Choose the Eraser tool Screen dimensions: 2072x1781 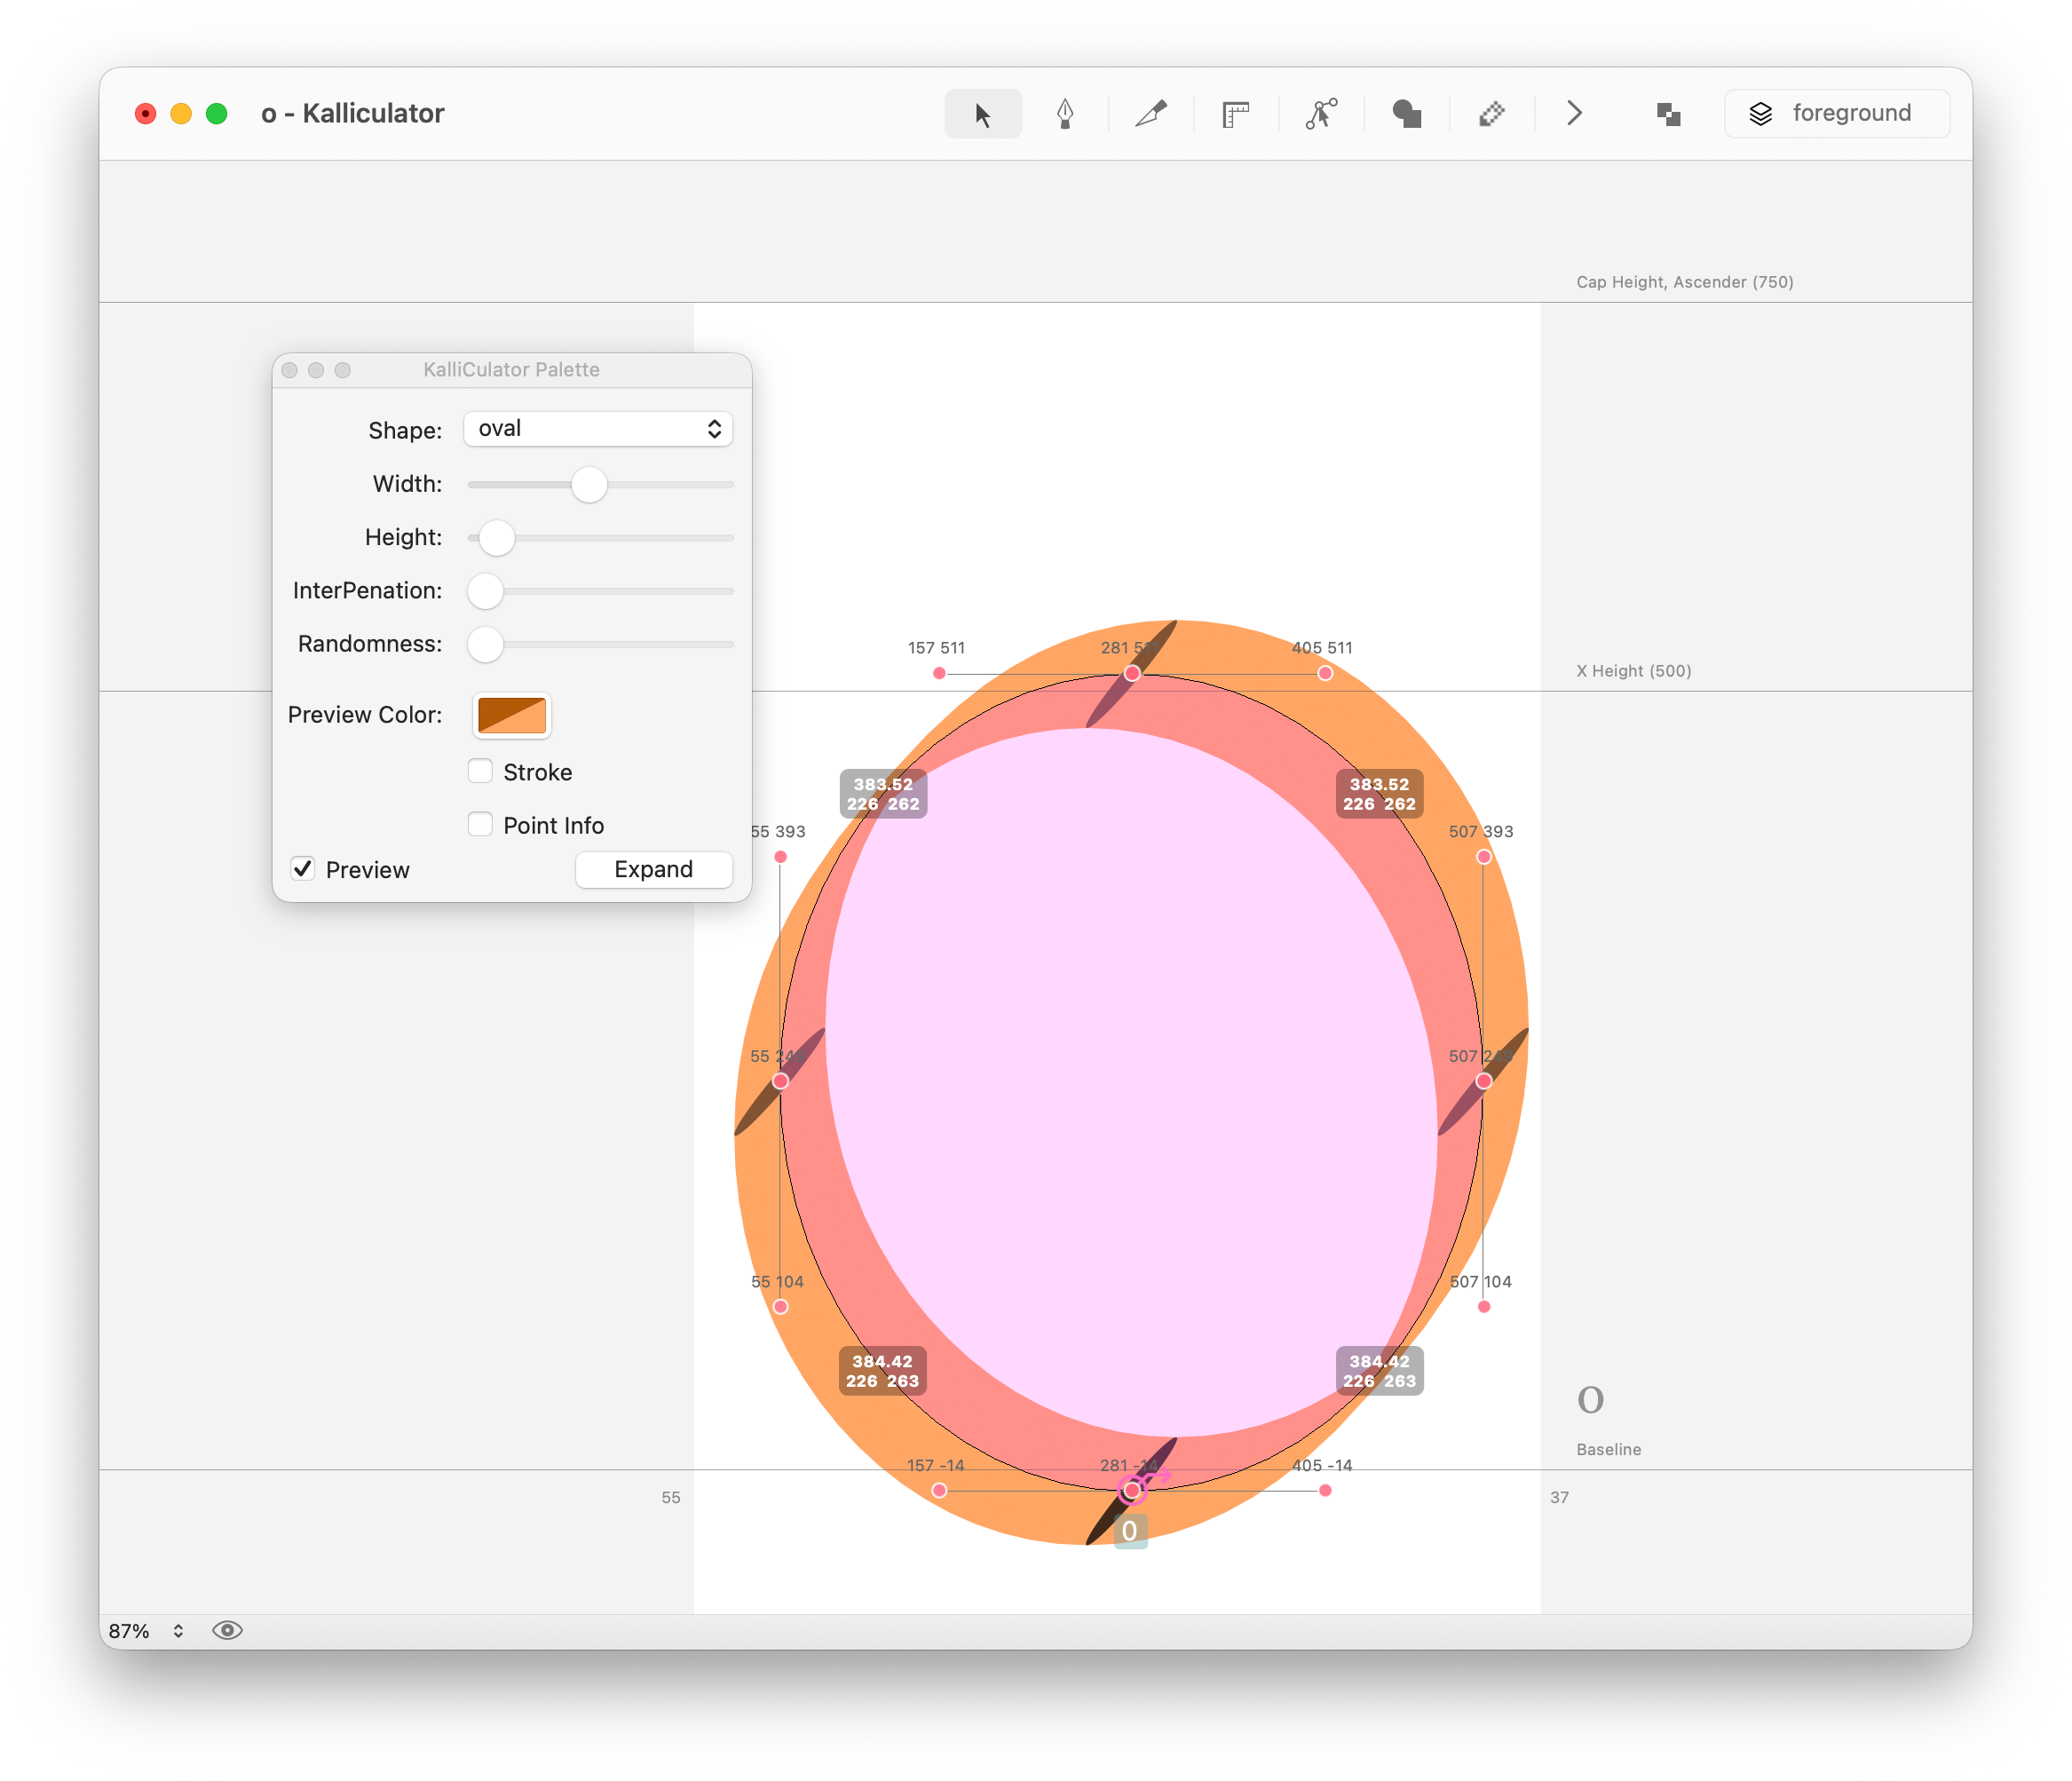[x=1491, y=114]
